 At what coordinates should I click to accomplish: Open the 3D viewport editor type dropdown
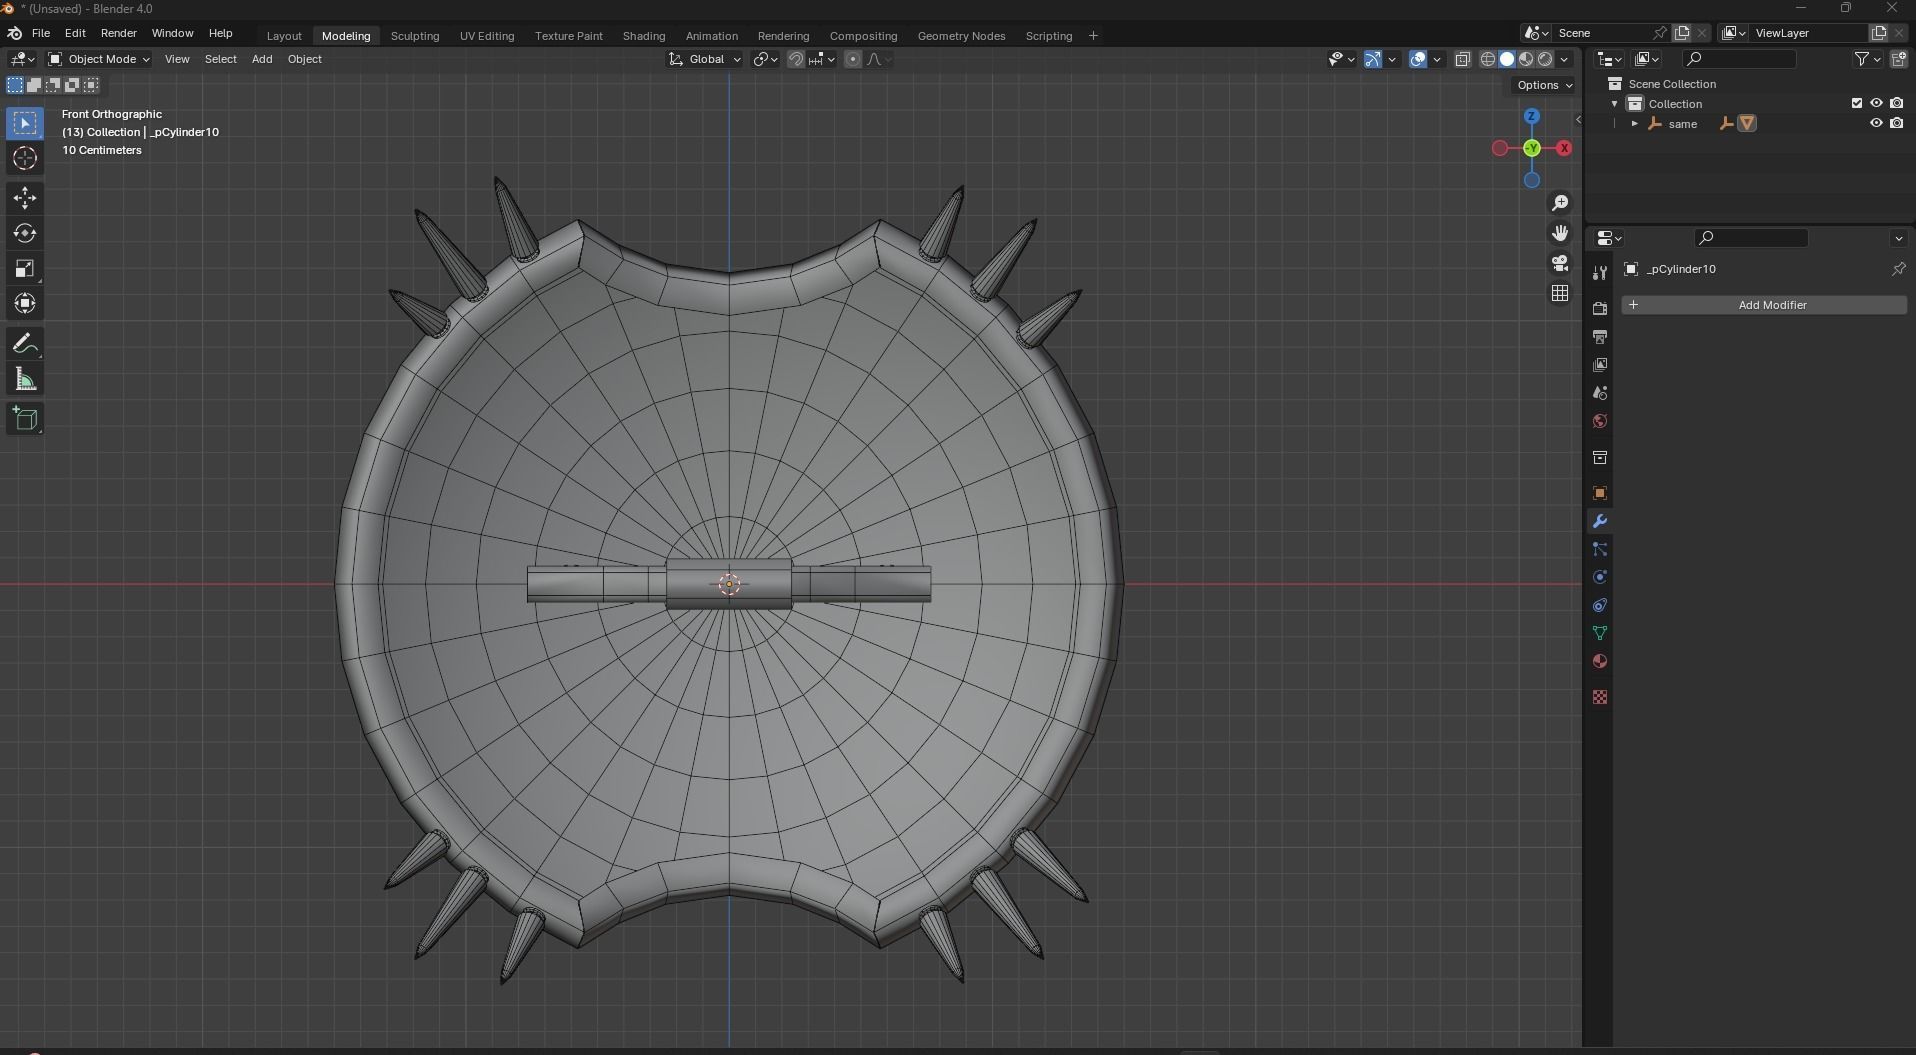click(x=22, y=59)
